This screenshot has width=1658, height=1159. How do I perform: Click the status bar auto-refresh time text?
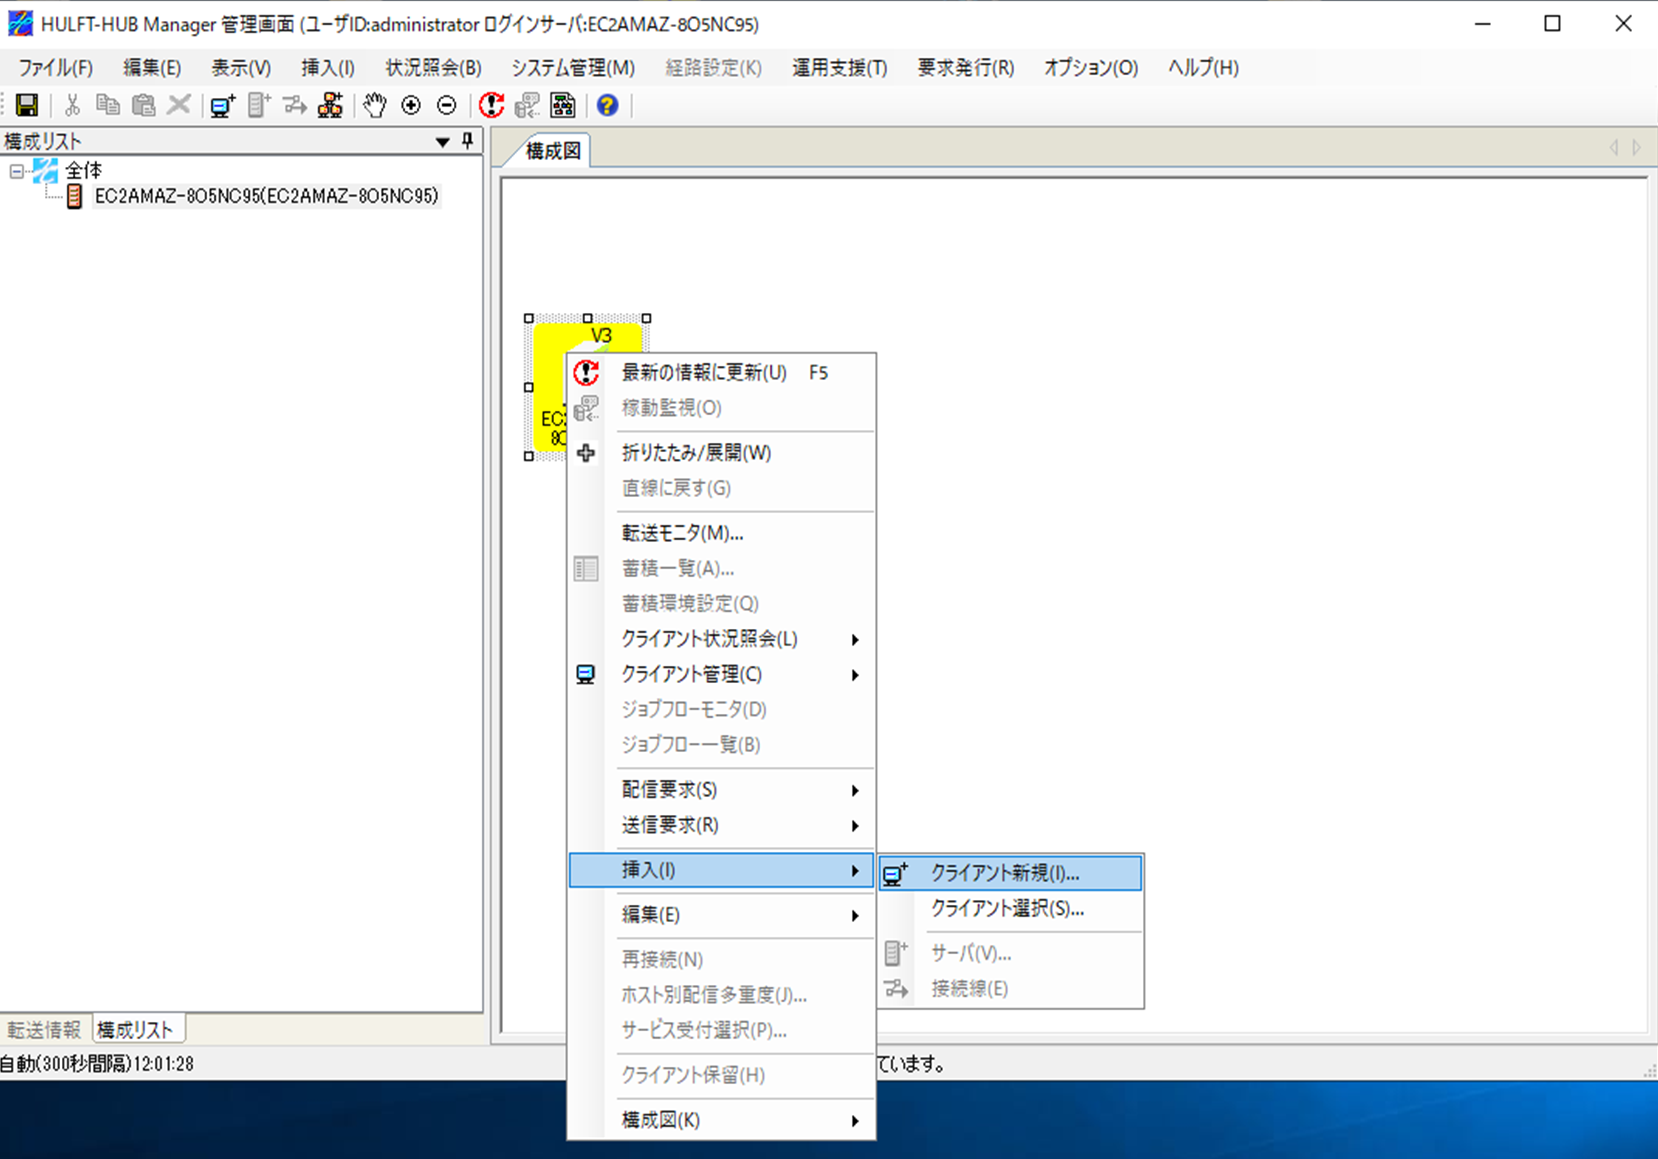[97, 1064]
